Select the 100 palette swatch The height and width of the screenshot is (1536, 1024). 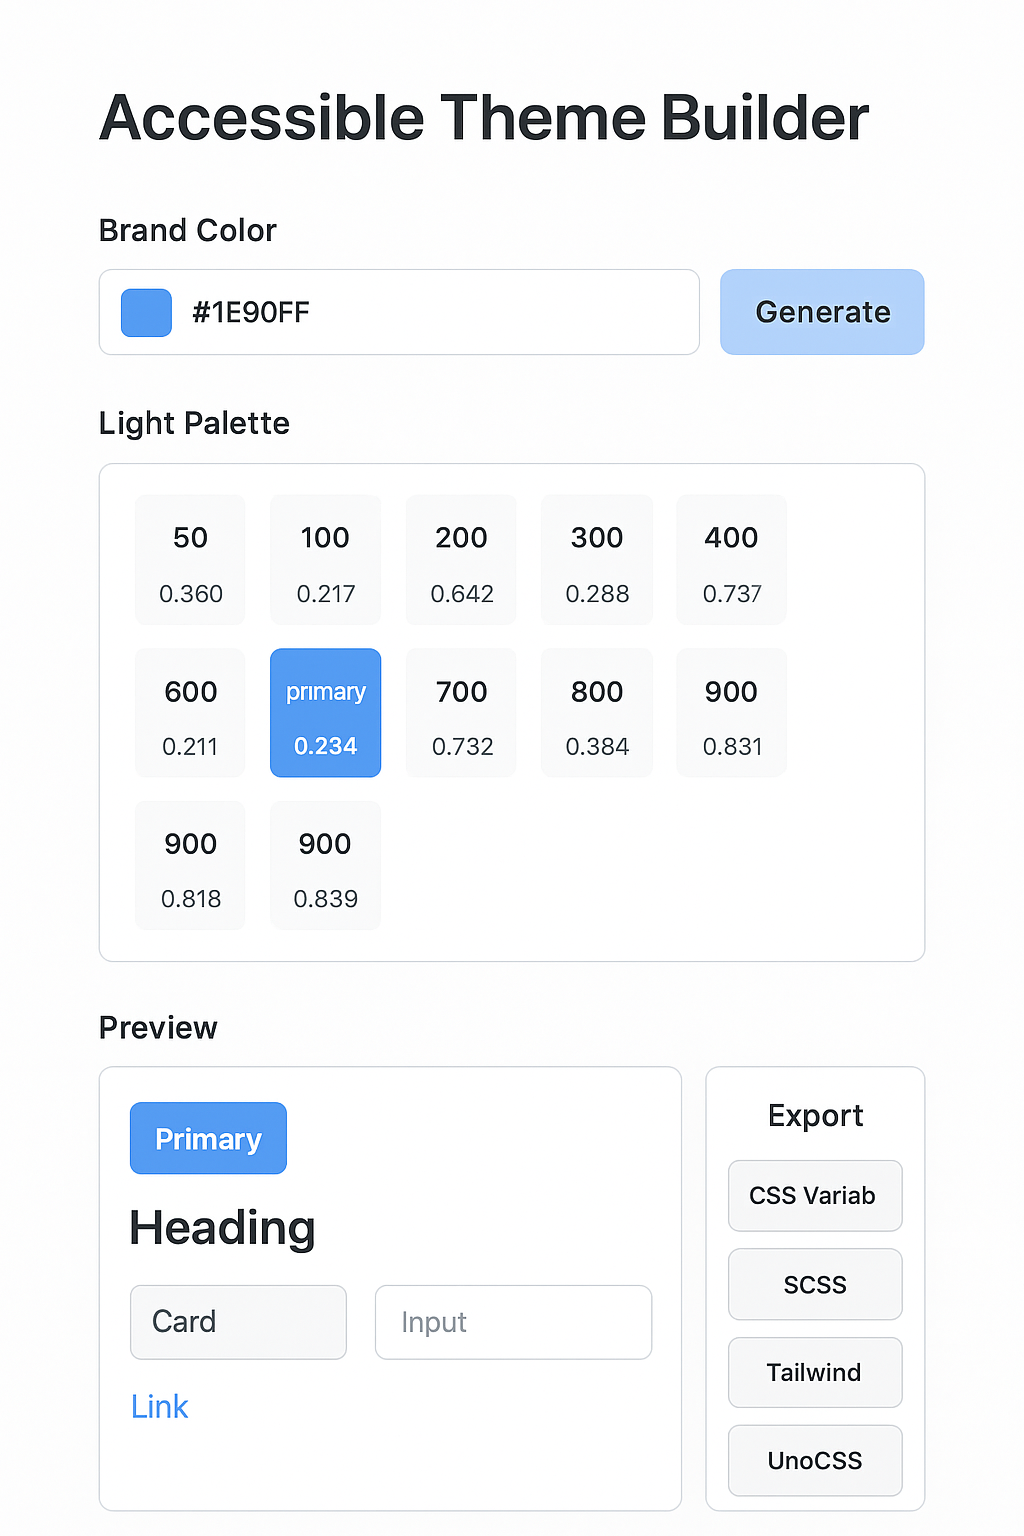point(325,560)
